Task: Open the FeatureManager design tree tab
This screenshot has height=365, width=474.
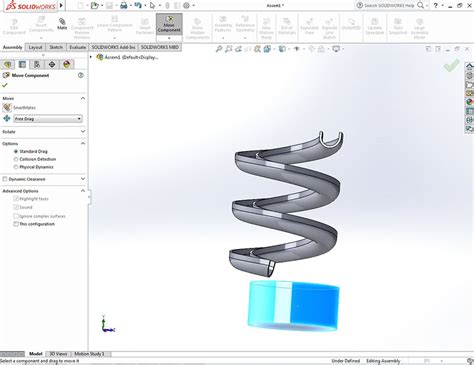Action: point(7,64)
